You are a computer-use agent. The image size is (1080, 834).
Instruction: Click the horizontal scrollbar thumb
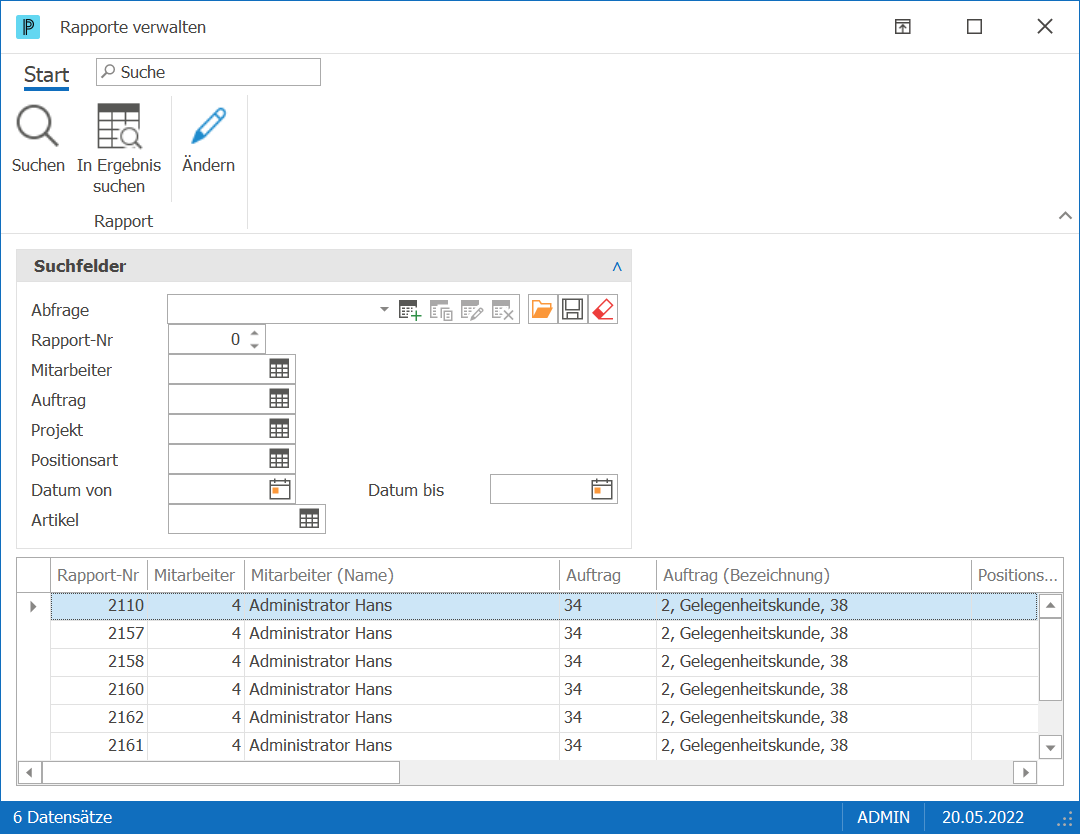coord(221,772)
